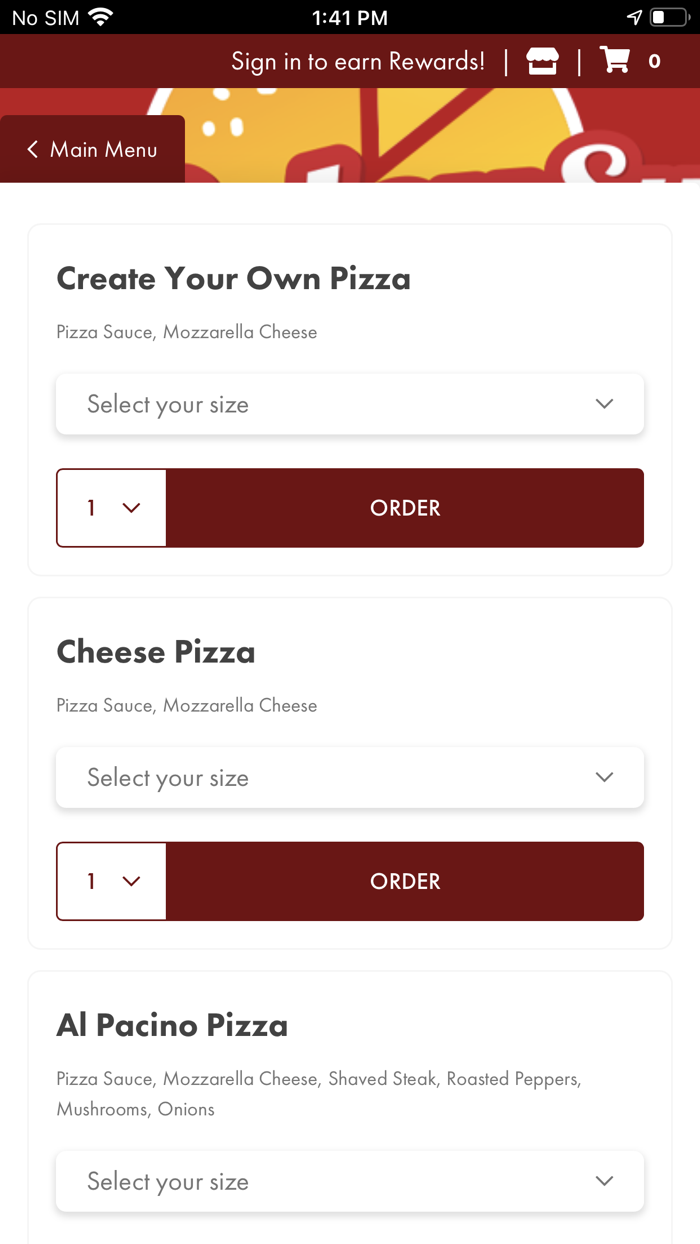Viewport: 700px width, 1244px height.
Task: Tap the Cheese Pizza heading
Action: tap(156, 652)
